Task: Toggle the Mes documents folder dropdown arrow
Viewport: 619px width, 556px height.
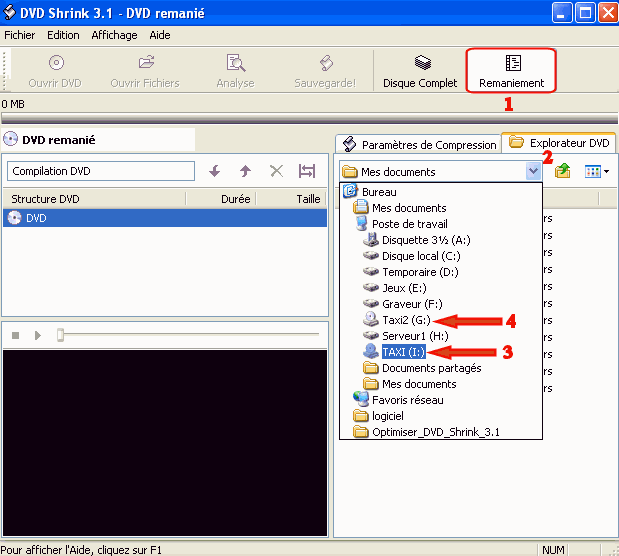Action: 533,171
